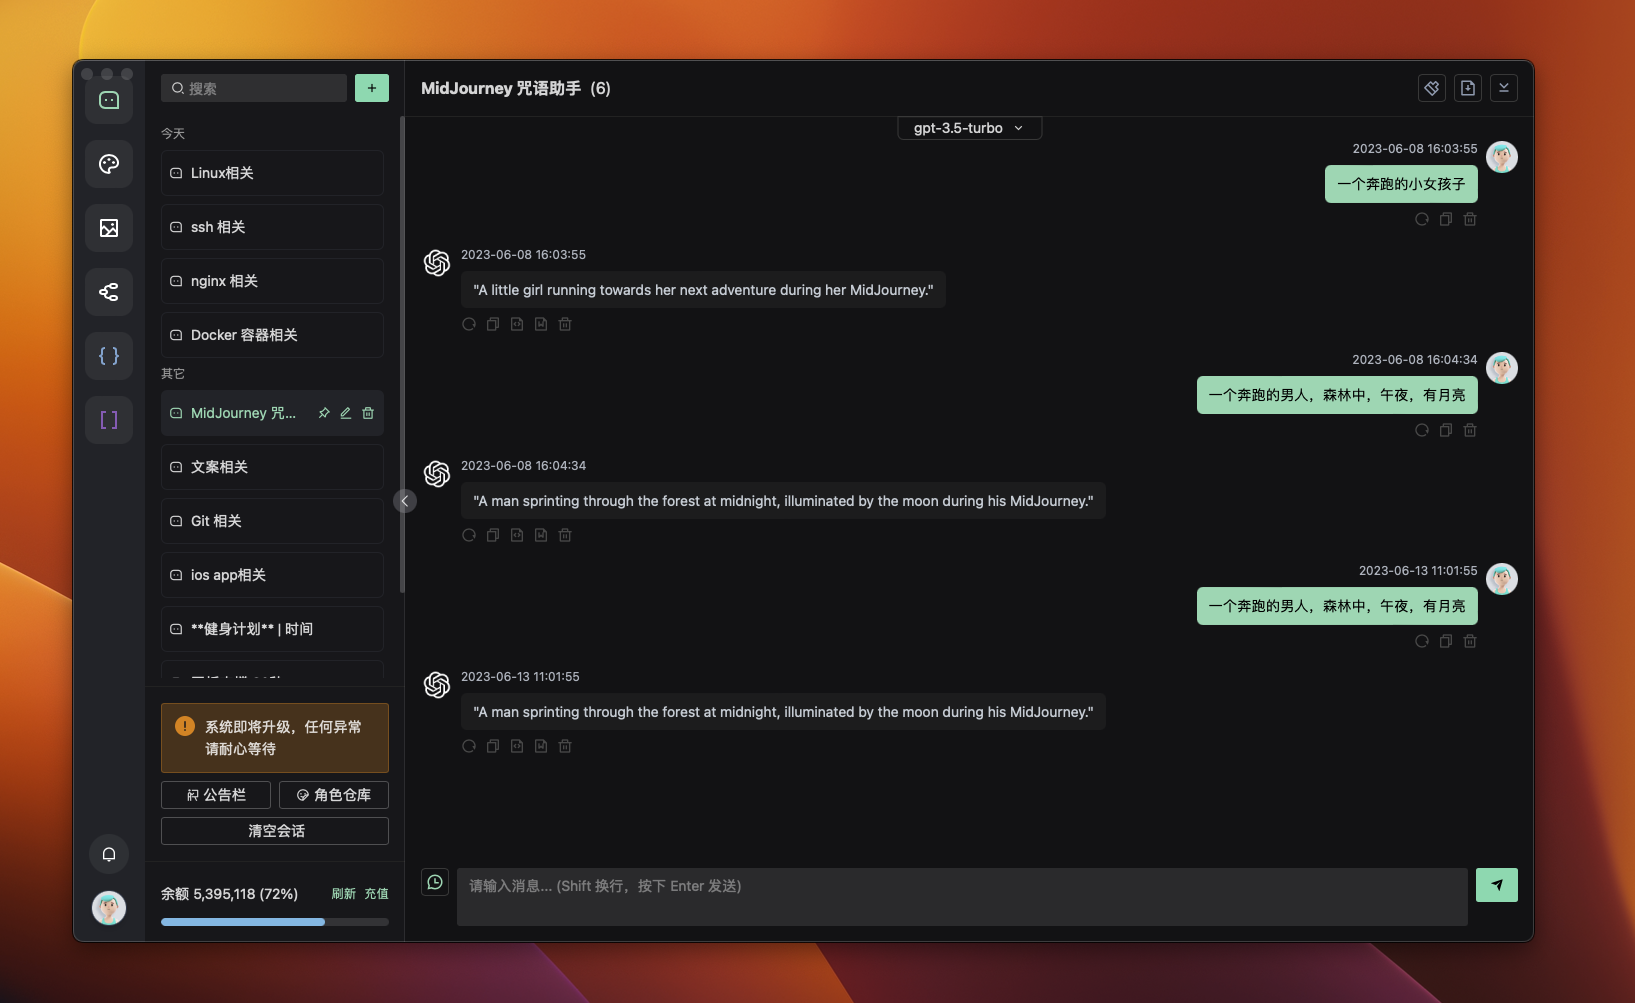Copy the 16:04:34 user message
This screenshot has width=1635, height=1003.
point(1446,430)
